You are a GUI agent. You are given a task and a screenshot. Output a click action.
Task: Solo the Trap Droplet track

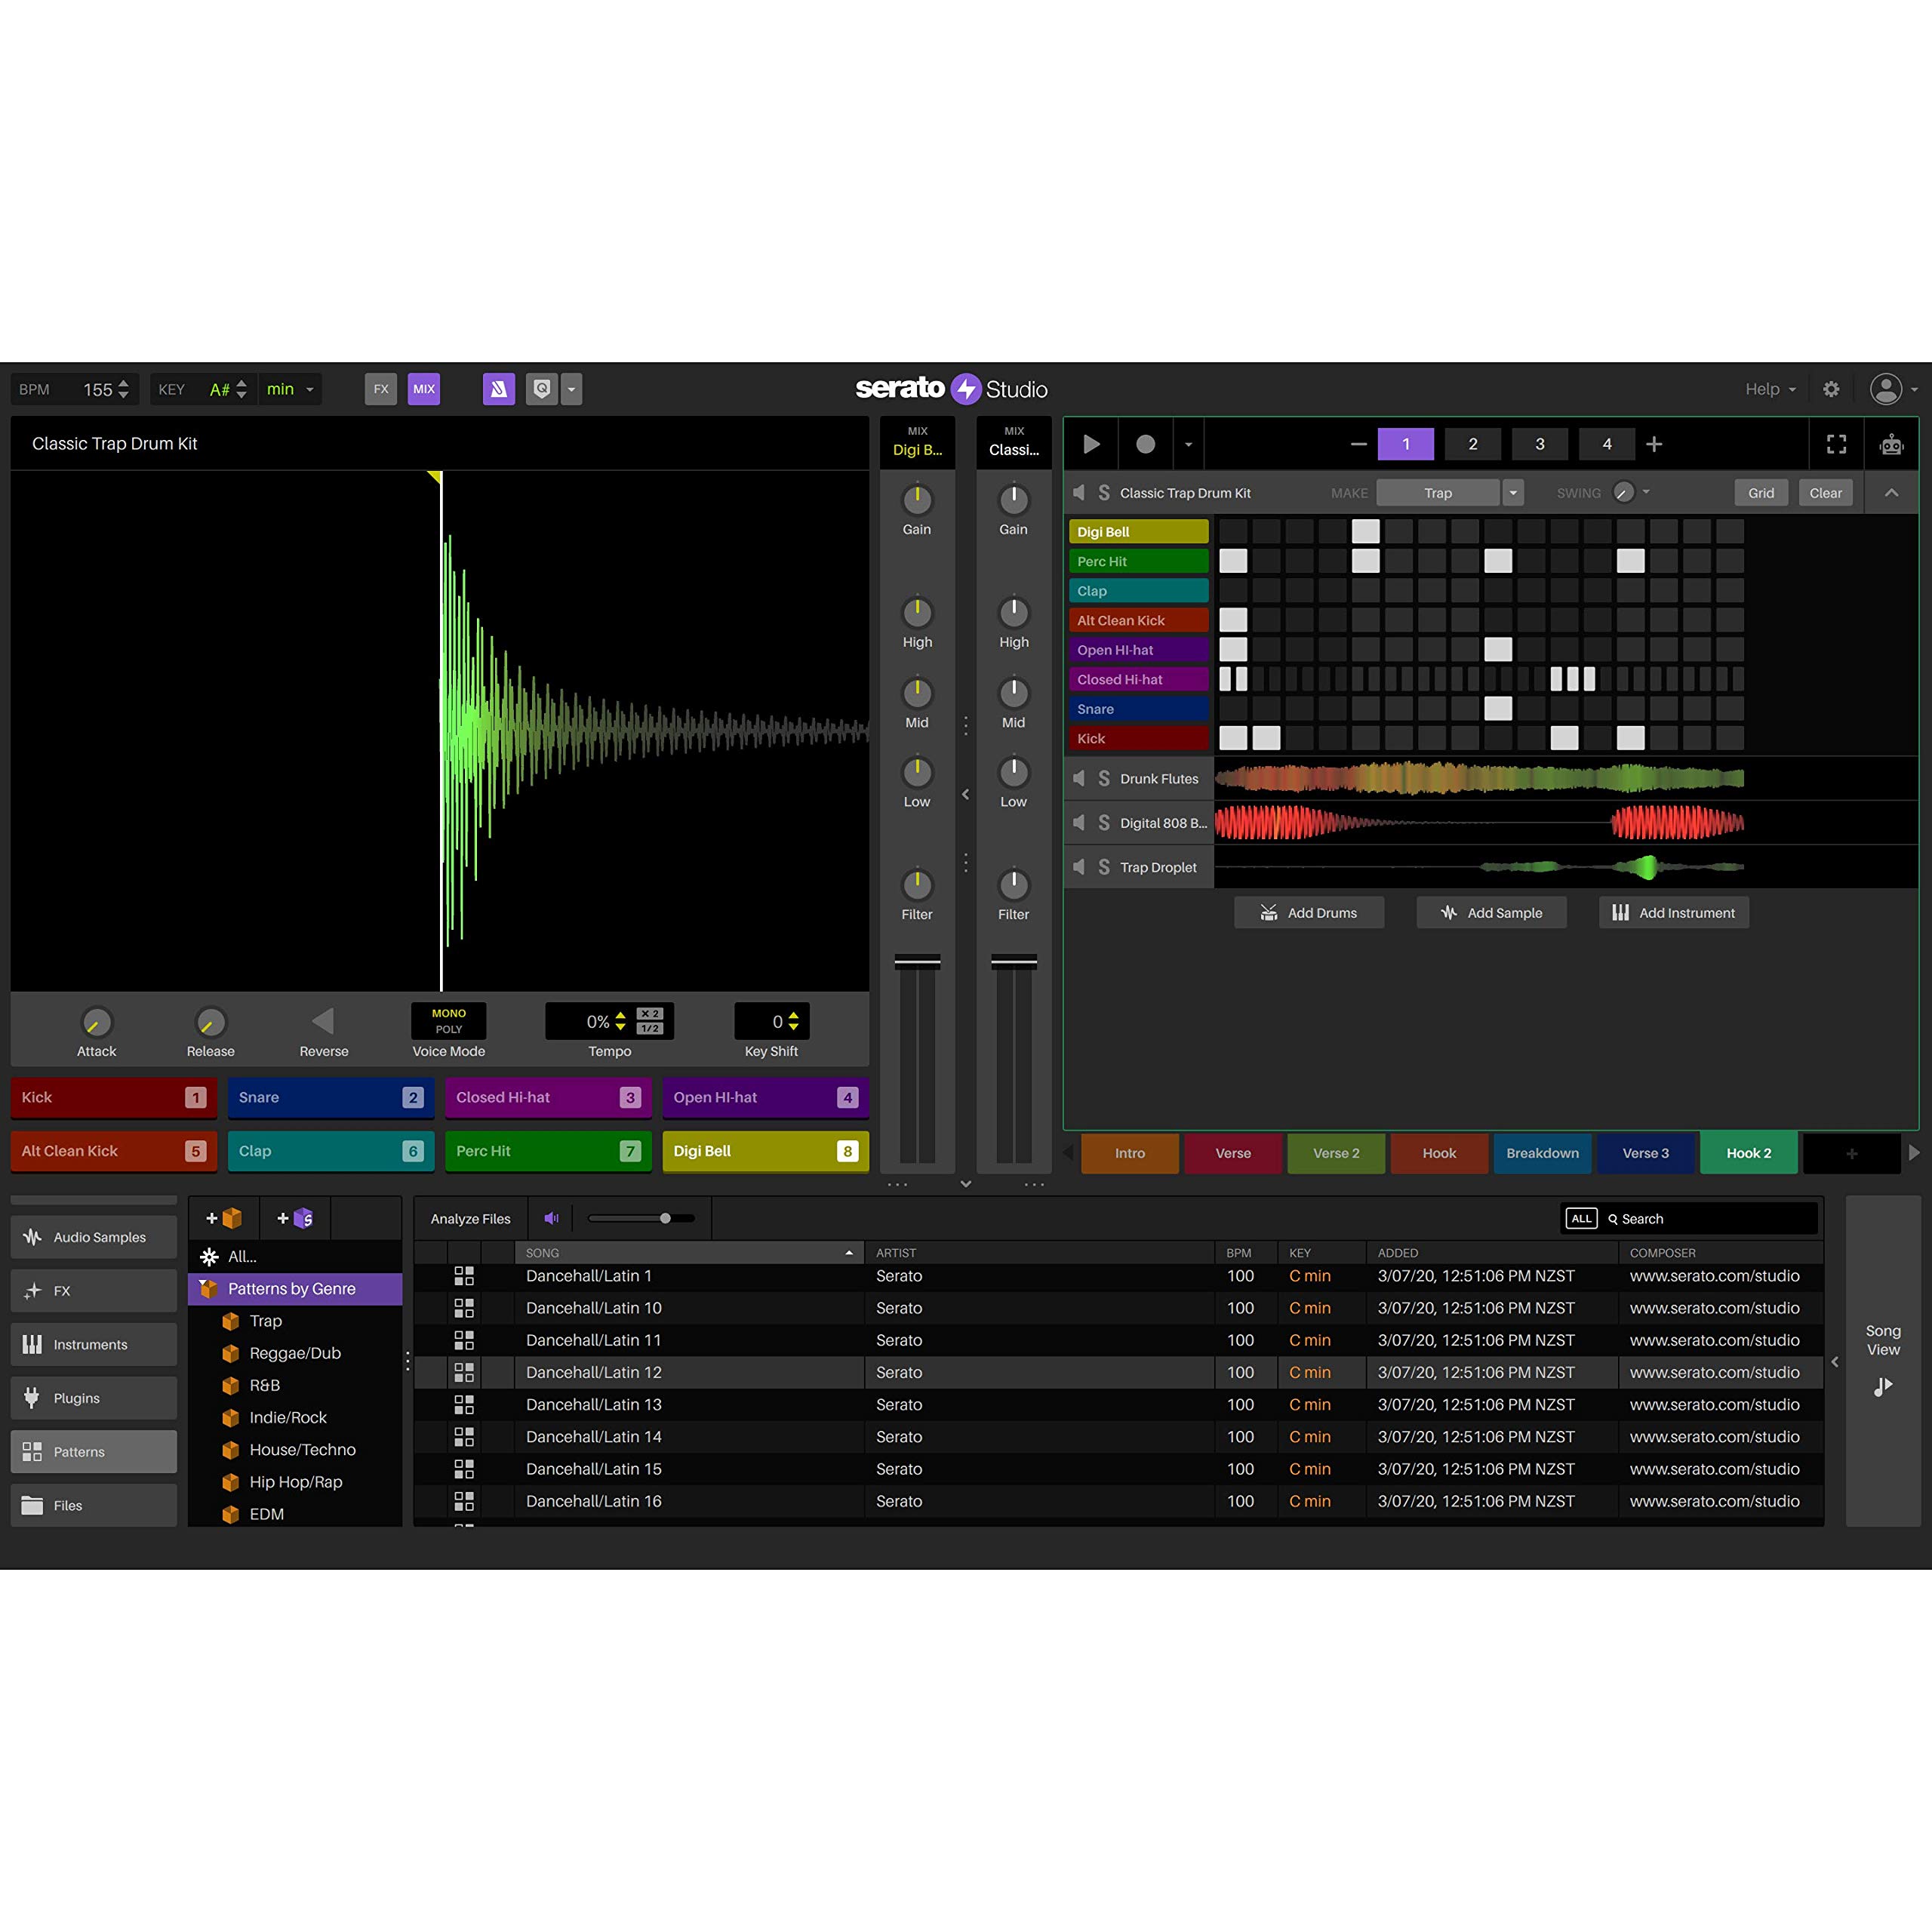(1104, 867)
